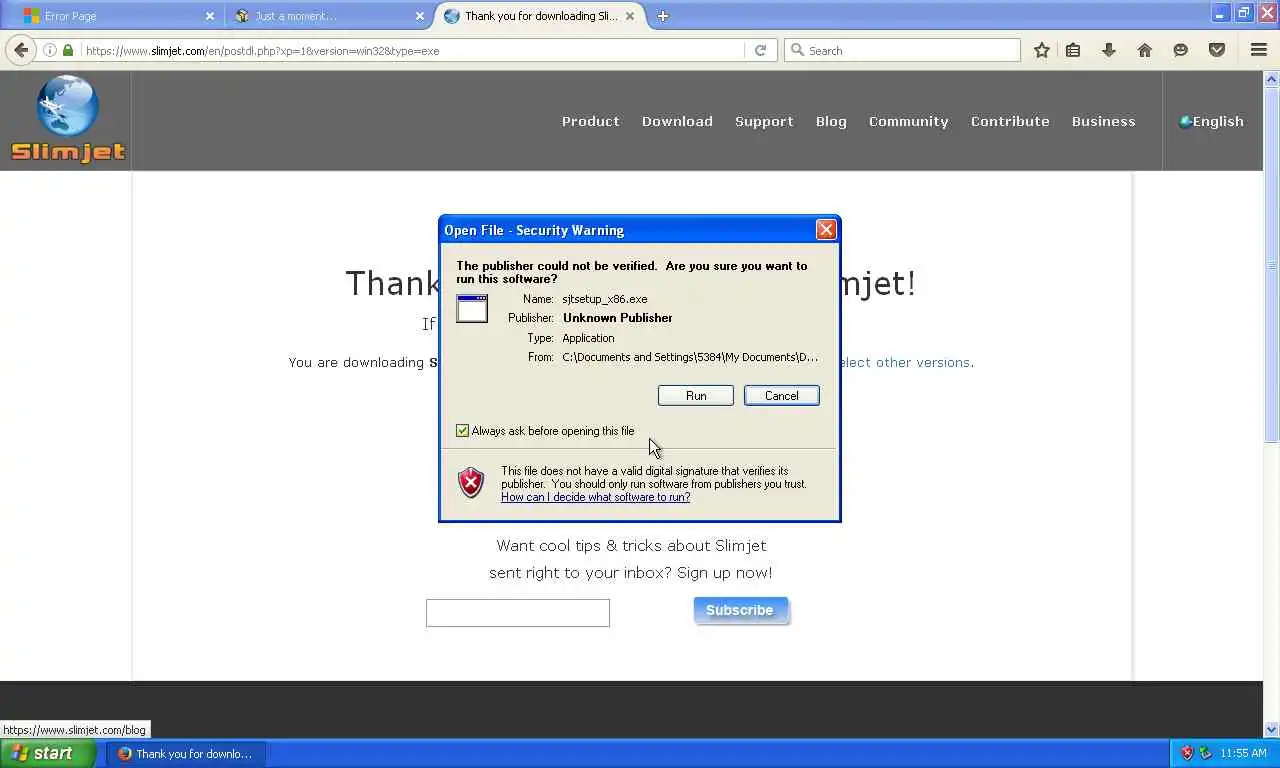1280x768 pixels.
Task: Open the Contribute menu item
Action: (x=1010, y=121)
